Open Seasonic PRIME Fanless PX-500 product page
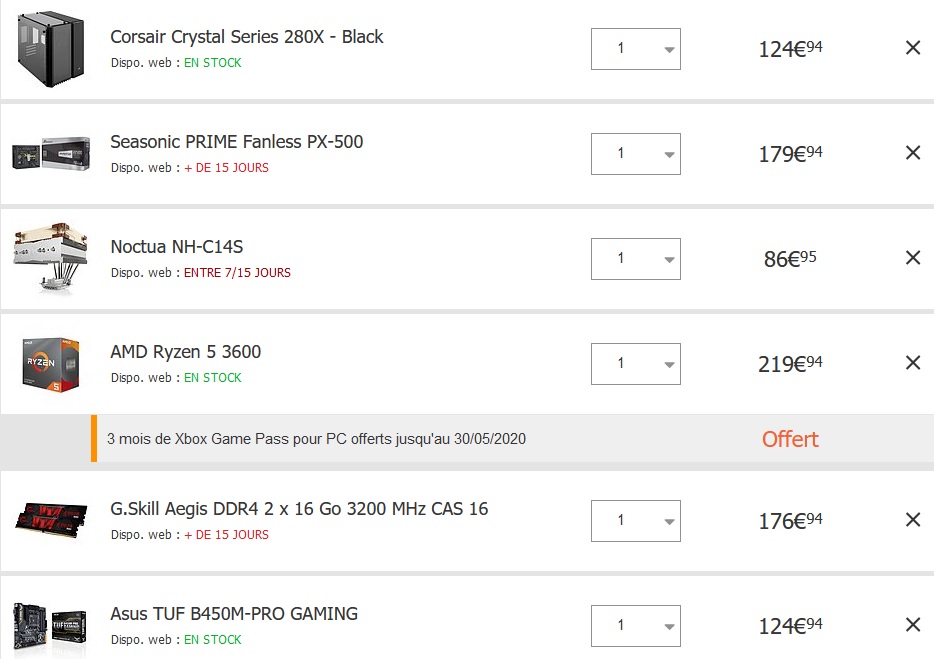Viewport: 934px width, 659px height. coord(236,142)
